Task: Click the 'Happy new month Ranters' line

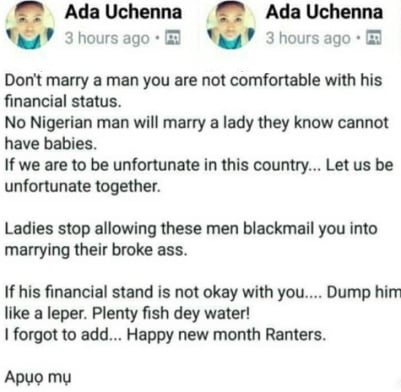Action: click(x=165, y=335)
